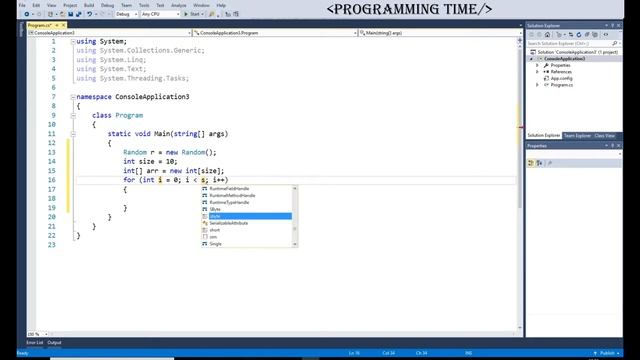The width and height of the screenshot is (640, 360).
Task: Click the Save icon in toolbar
Action: point(71,14)
